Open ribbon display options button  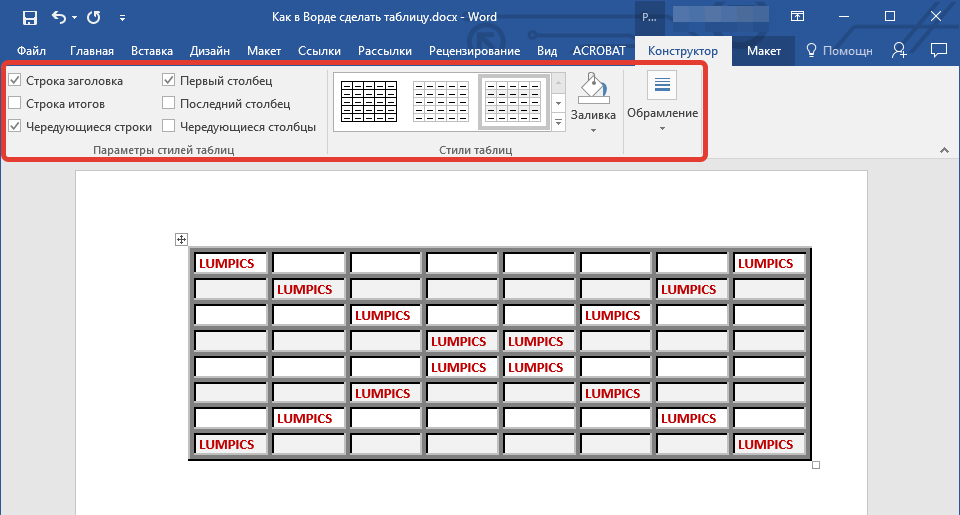pyautogui.click(x=797, y=17)
